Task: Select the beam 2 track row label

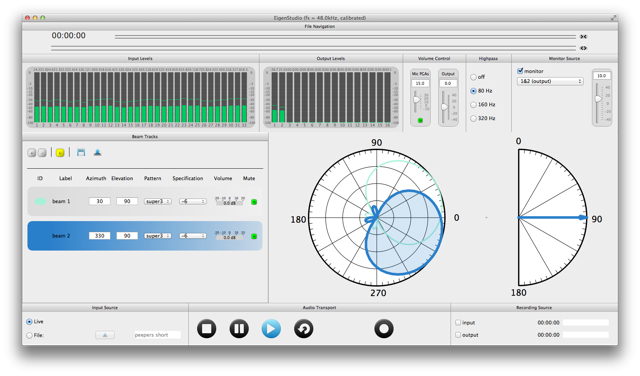Action: [x=61, y=236]
